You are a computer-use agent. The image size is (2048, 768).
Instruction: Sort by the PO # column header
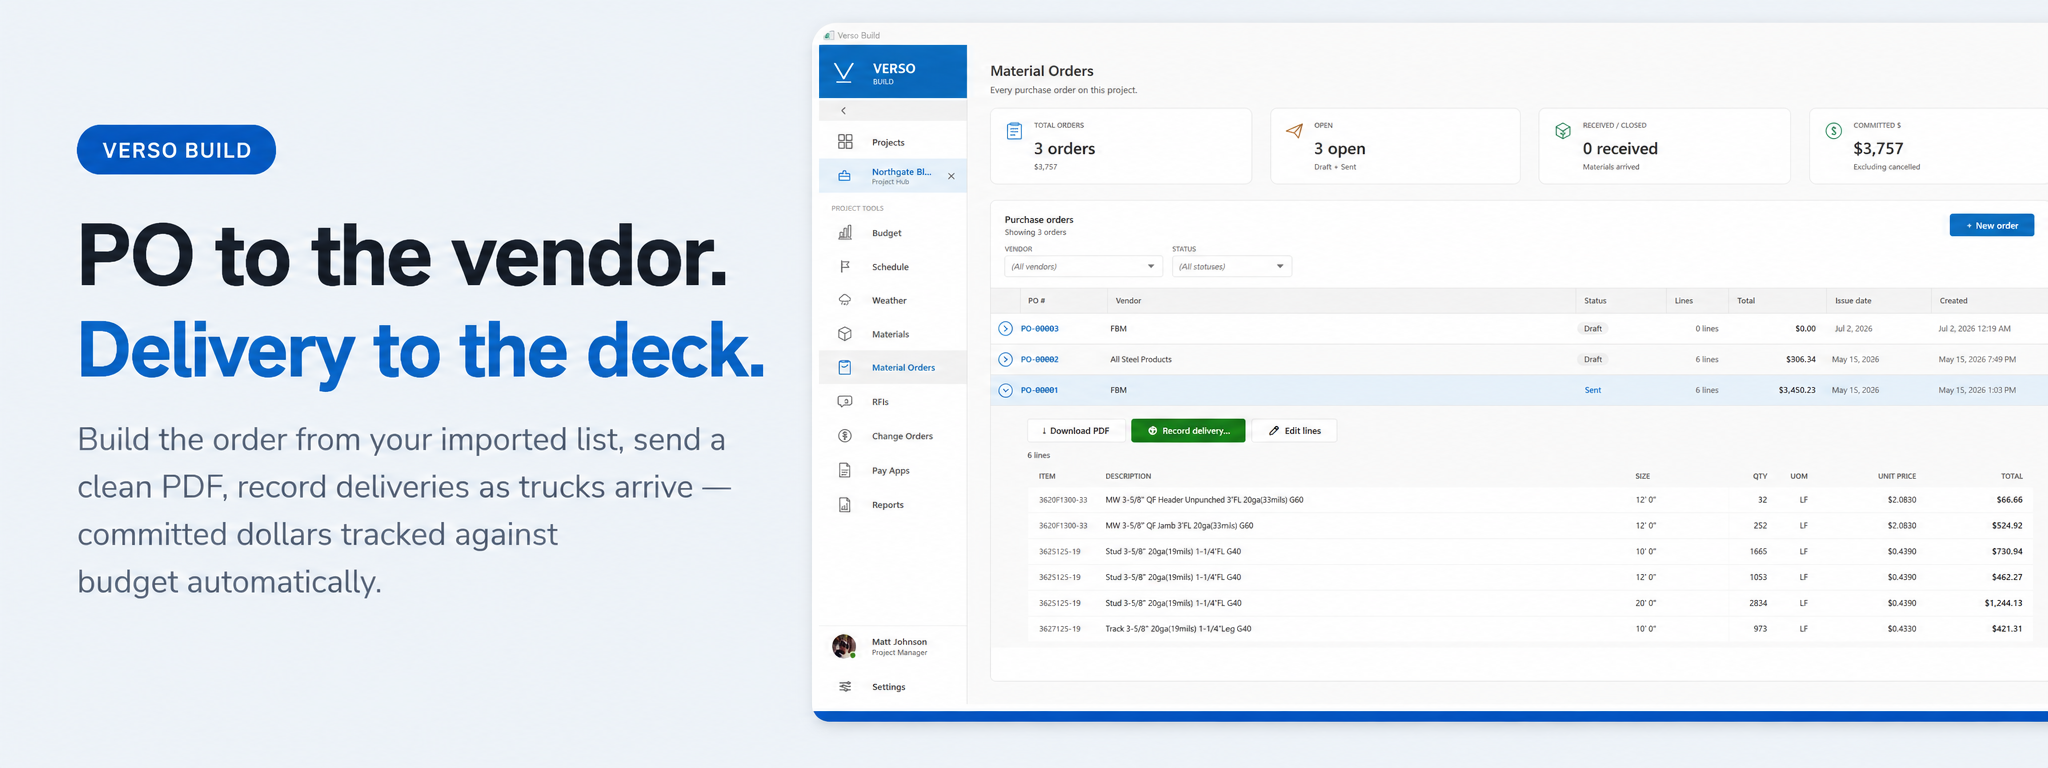click(x=1036, y=301)
